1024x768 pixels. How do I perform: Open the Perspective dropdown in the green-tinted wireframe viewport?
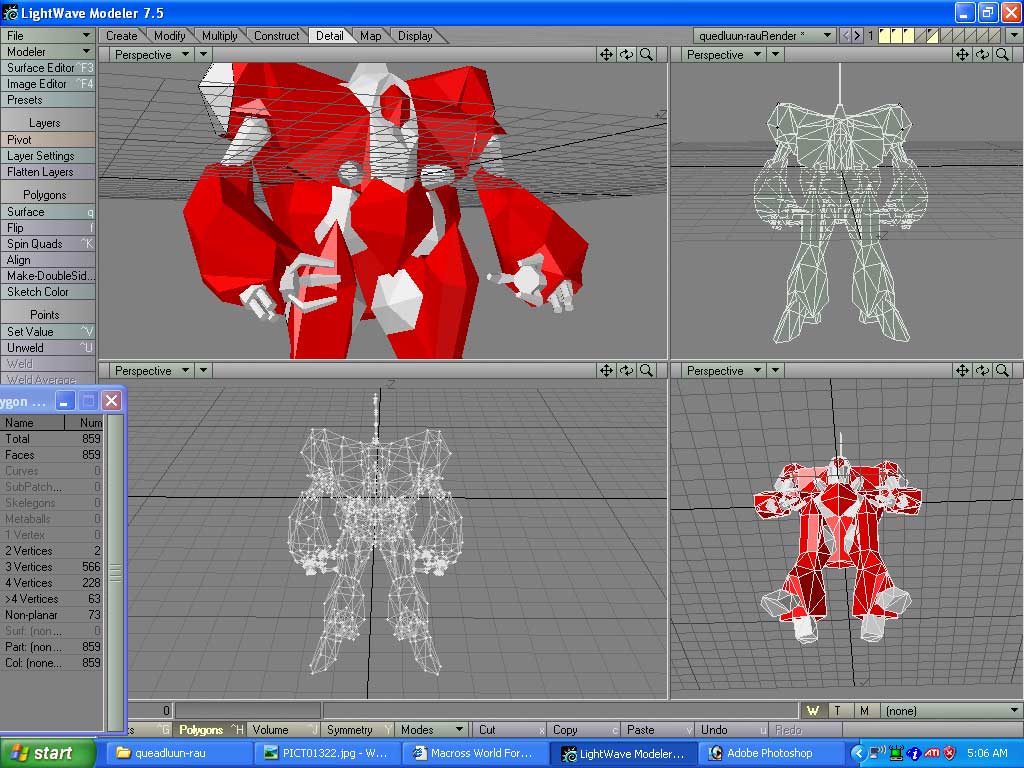(723, 55)
